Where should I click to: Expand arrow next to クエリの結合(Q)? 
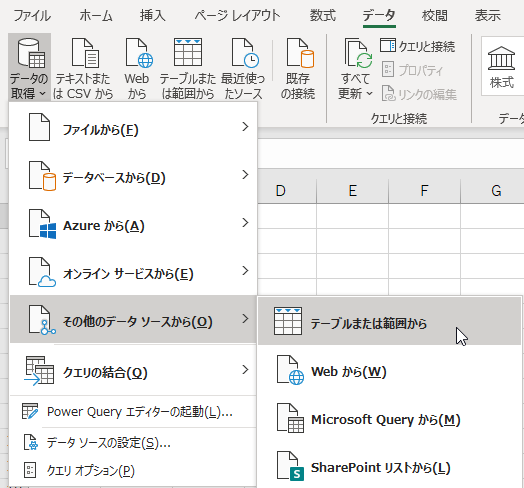(245, 370)
